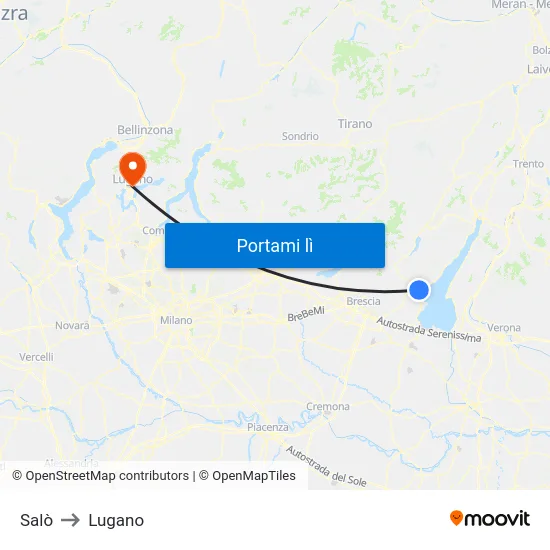Screen dimensions: 550x550
Task: Click the Novara city label
Action: (x=72, y=326)
